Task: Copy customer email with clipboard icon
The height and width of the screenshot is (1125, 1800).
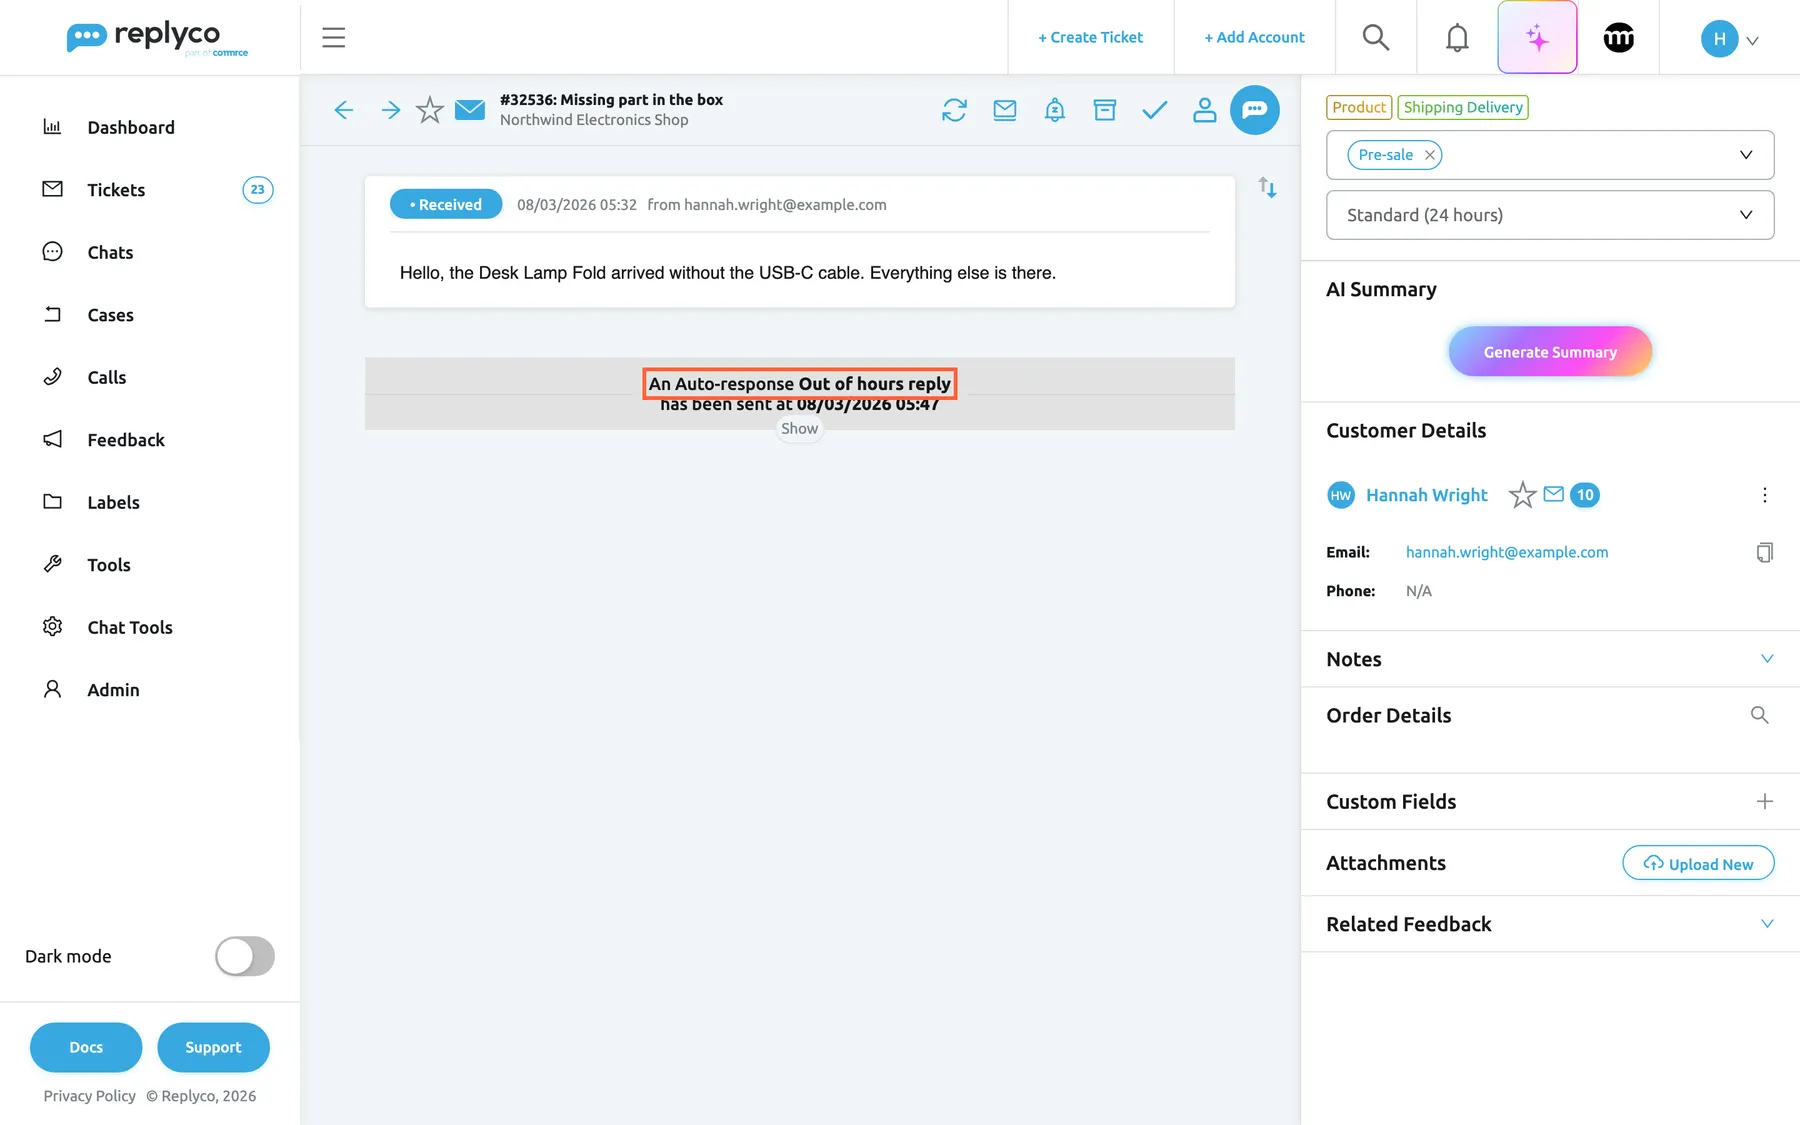Action: click(x=1764, y=552)
